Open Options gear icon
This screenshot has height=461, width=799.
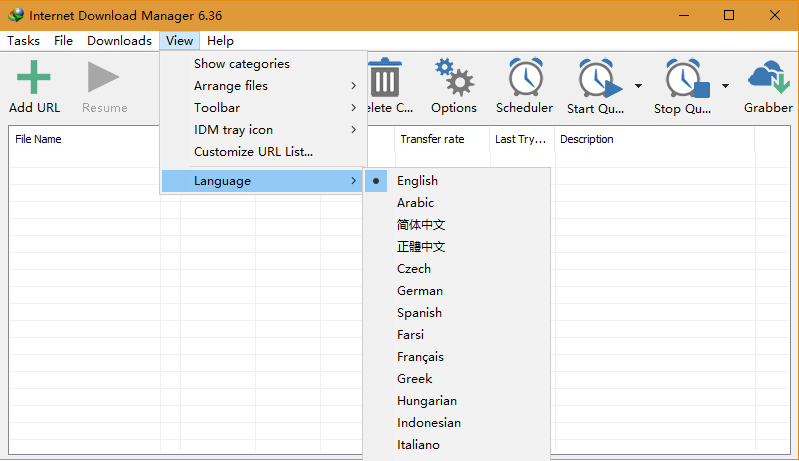[x=454, y=77]
